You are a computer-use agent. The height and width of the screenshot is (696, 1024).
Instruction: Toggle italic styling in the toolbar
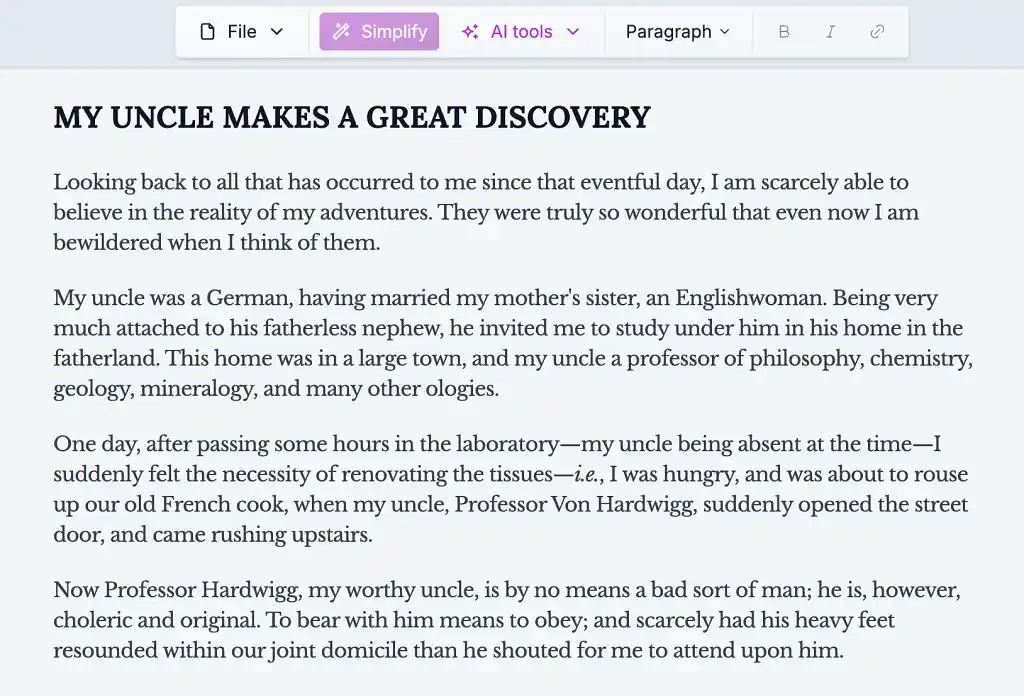(x=830, y=31)
